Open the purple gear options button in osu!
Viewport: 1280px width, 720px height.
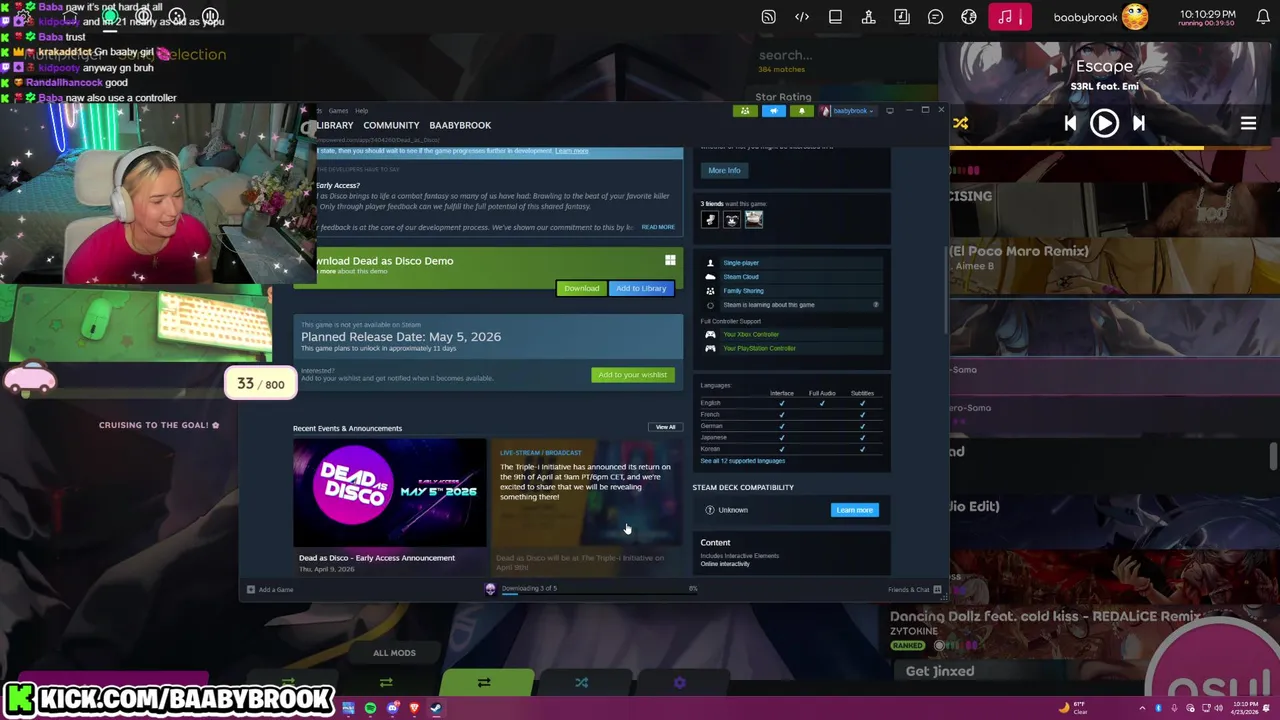(679, 683)
